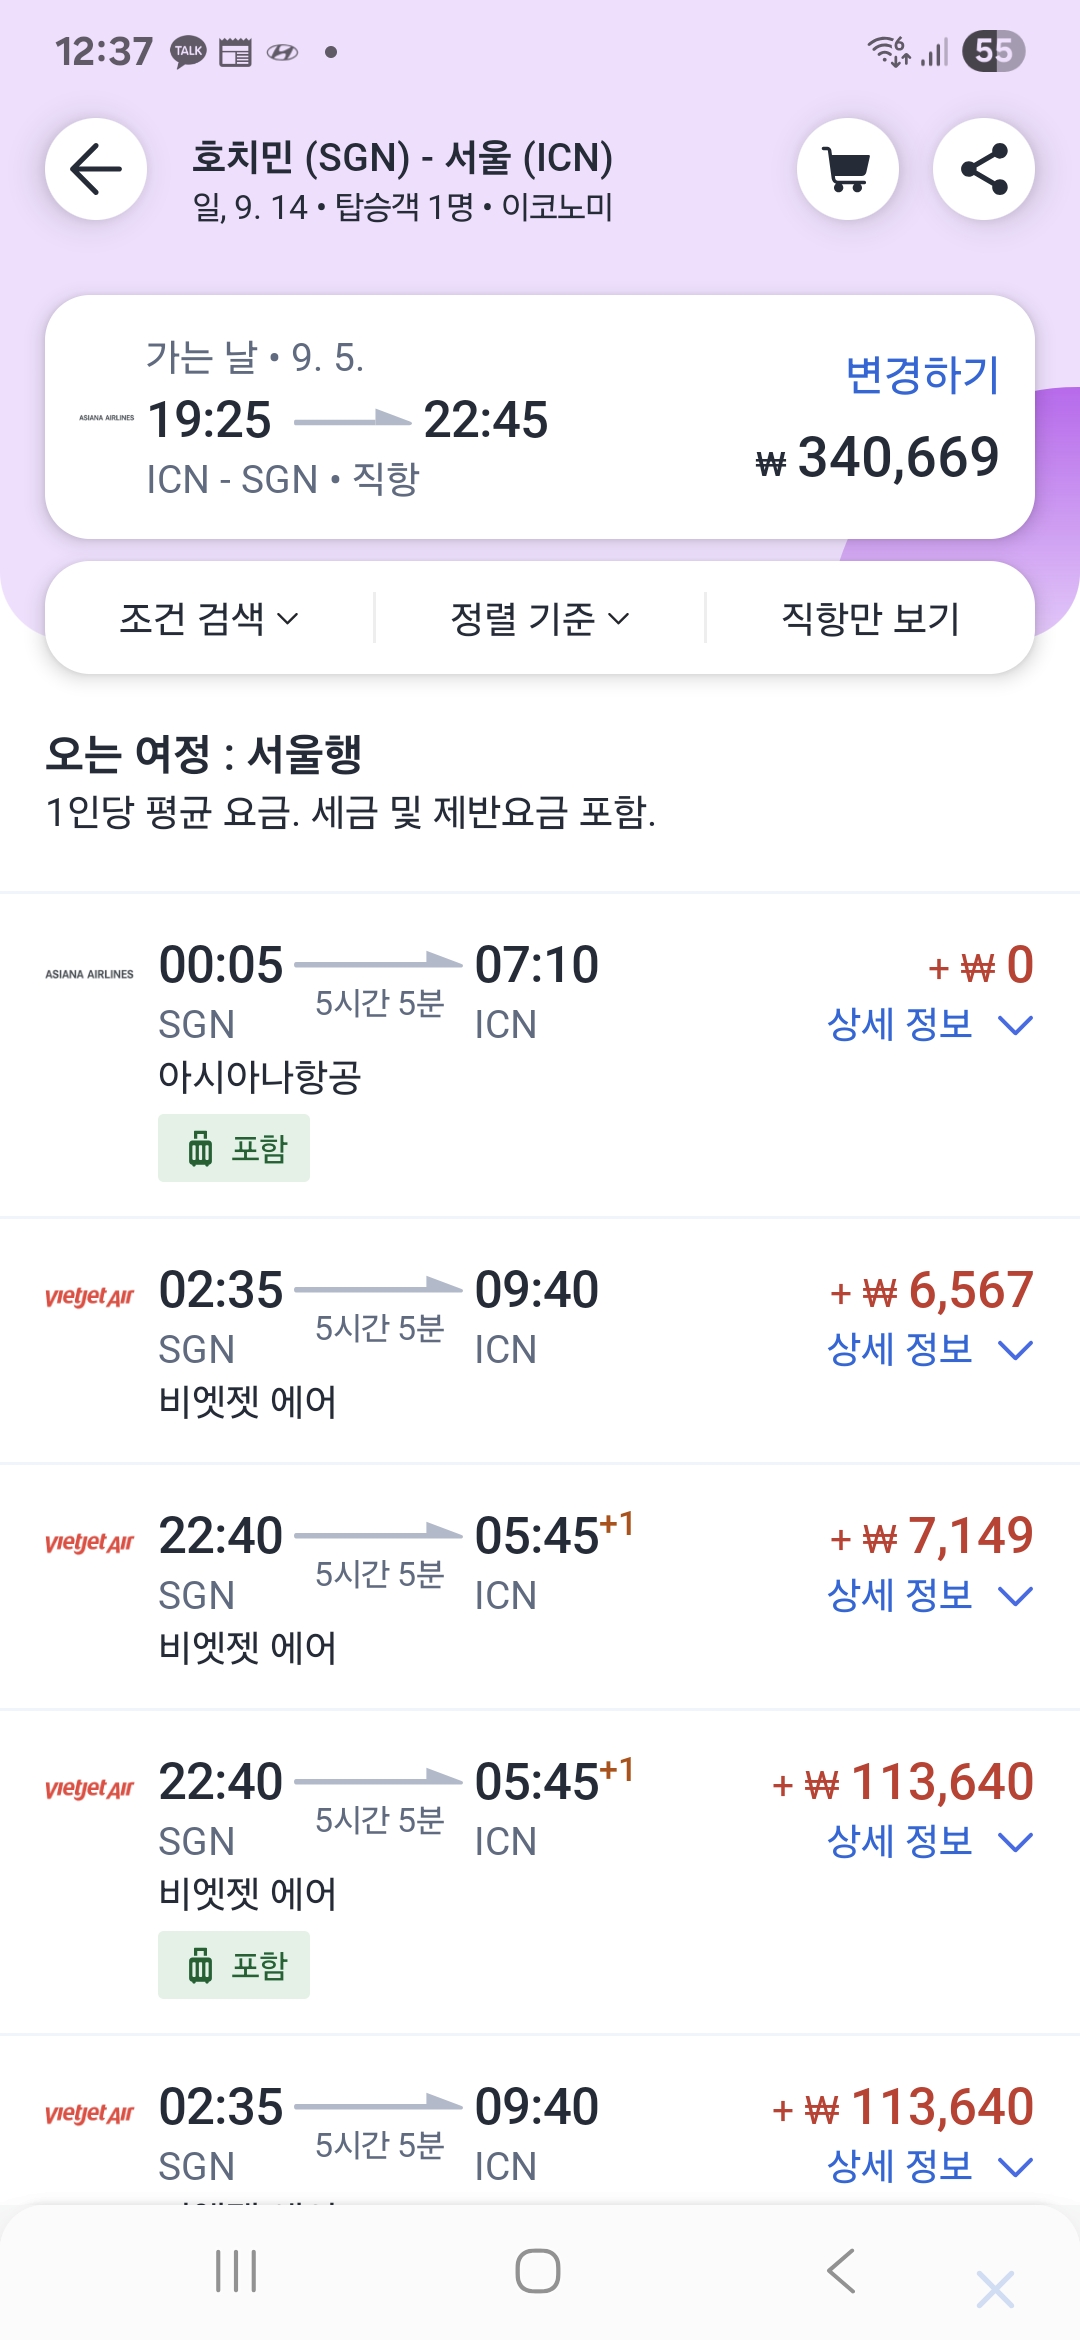Expand 상세 정보 for +₩6,567 VietJet flight

(929, 1350)
